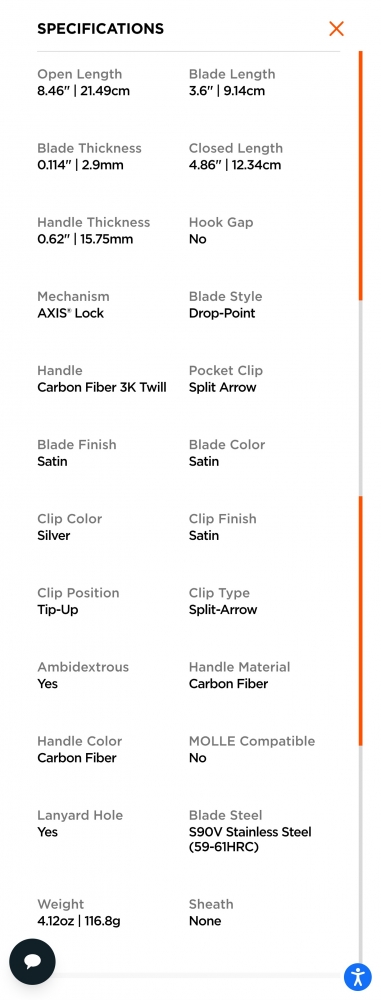The image size is (381, 1000).
Task: Select the Ambidextrous Yes value
Action: [x=47, y=684]
